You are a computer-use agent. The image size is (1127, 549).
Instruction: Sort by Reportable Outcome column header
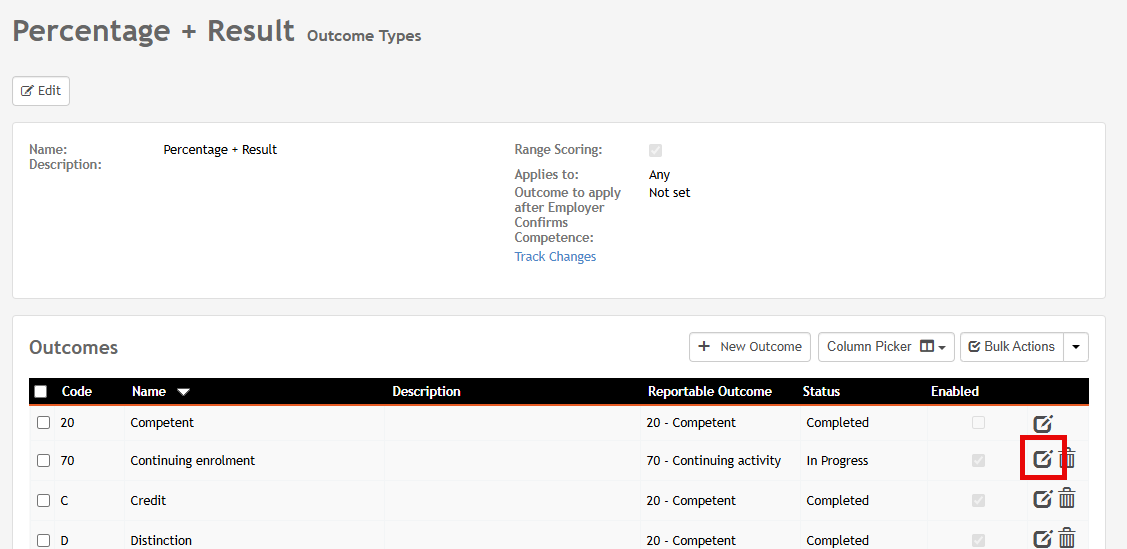tap(709, 392)
